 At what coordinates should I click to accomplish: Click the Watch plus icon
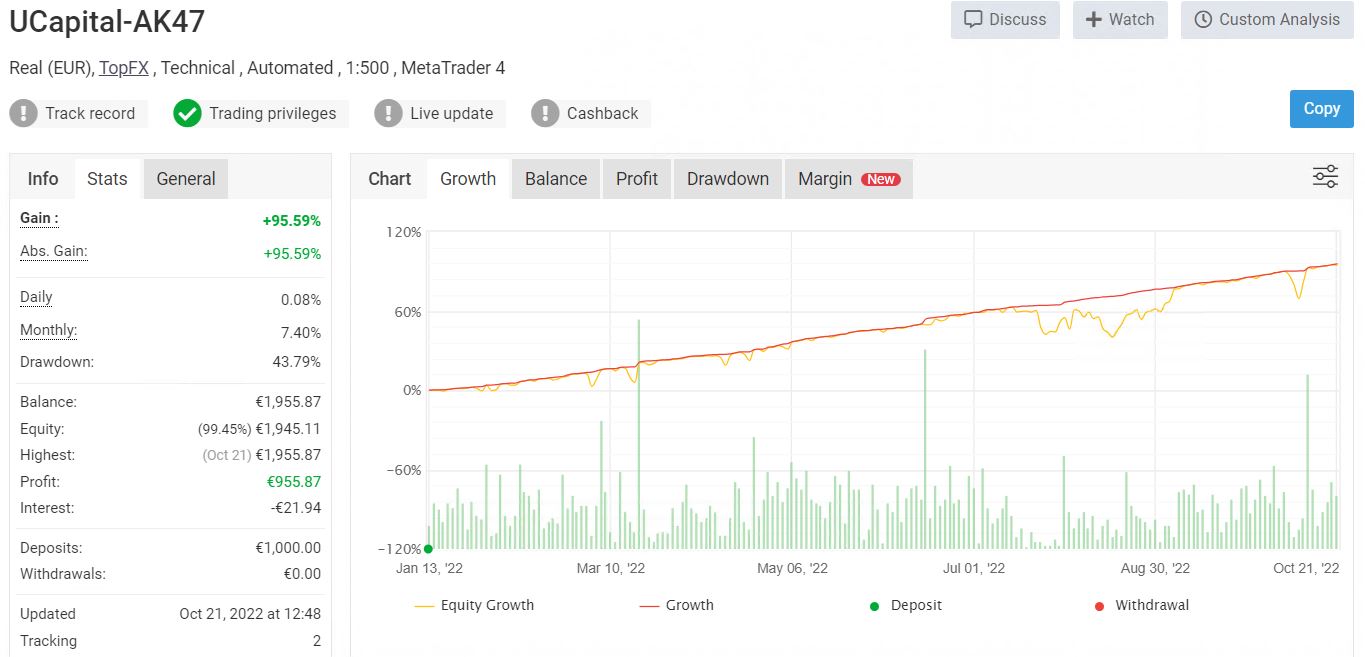(x=1094, y=20)
